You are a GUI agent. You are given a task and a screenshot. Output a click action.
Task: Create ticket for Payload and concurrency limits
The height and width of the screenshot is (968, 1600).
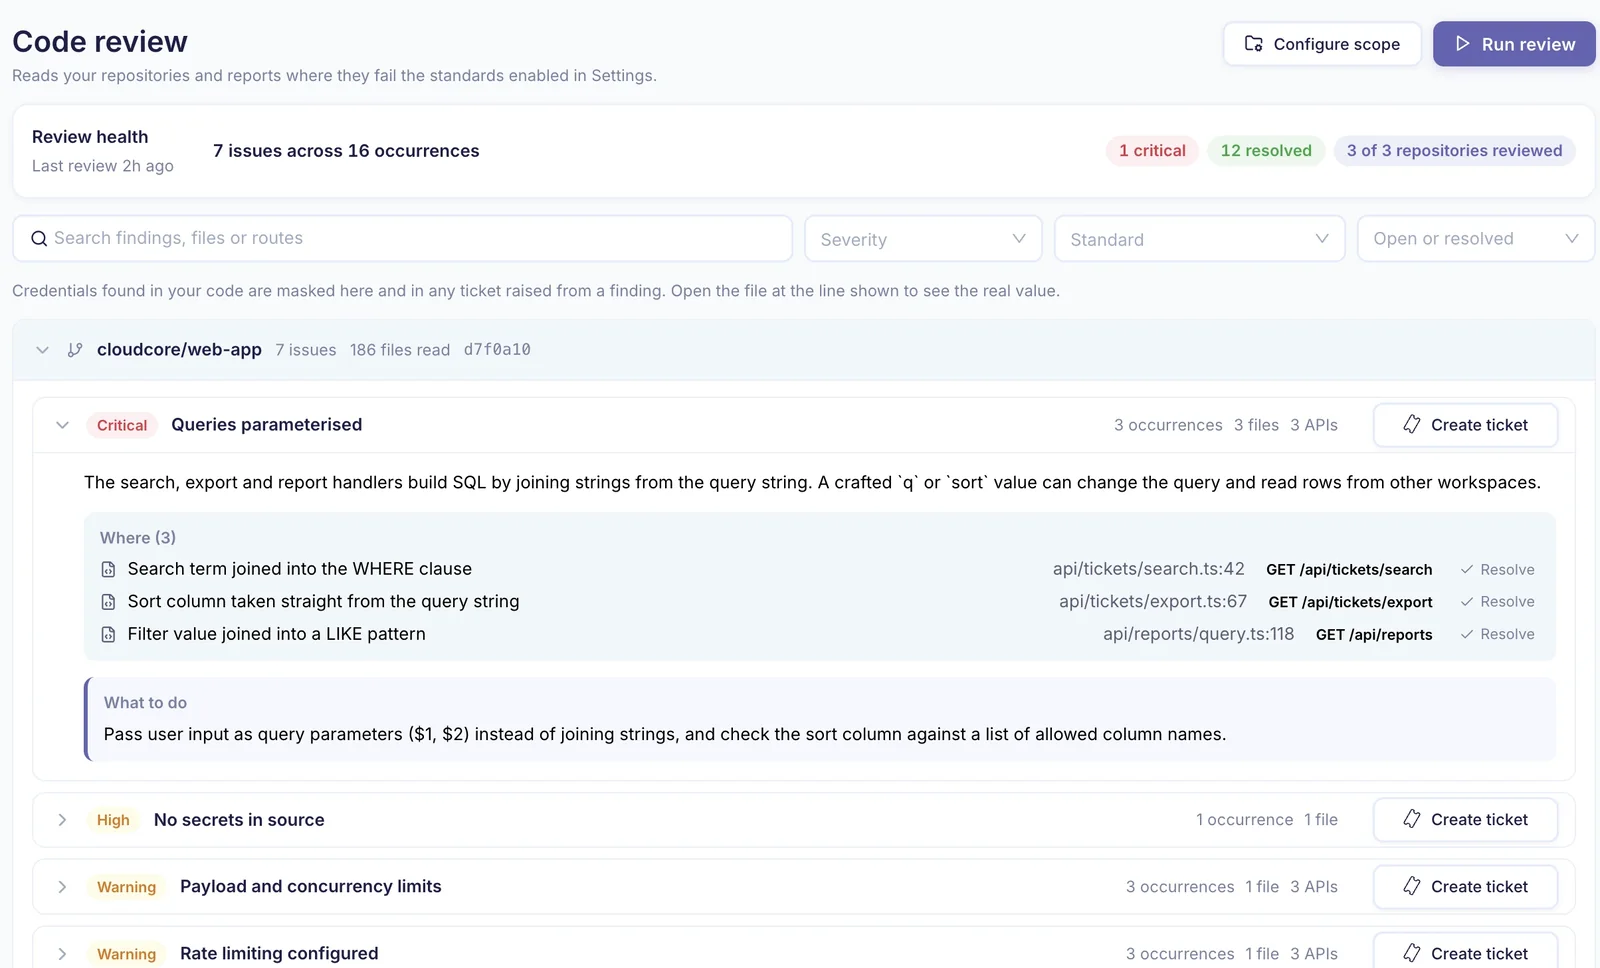point(1465,887)
